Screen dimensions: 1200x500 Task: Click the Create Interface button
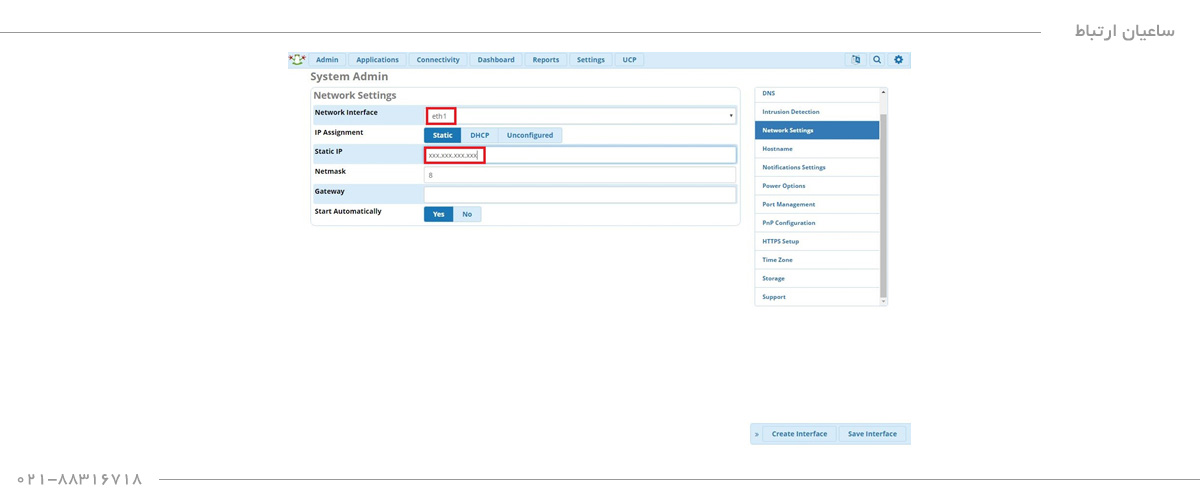tap(799, 434)
